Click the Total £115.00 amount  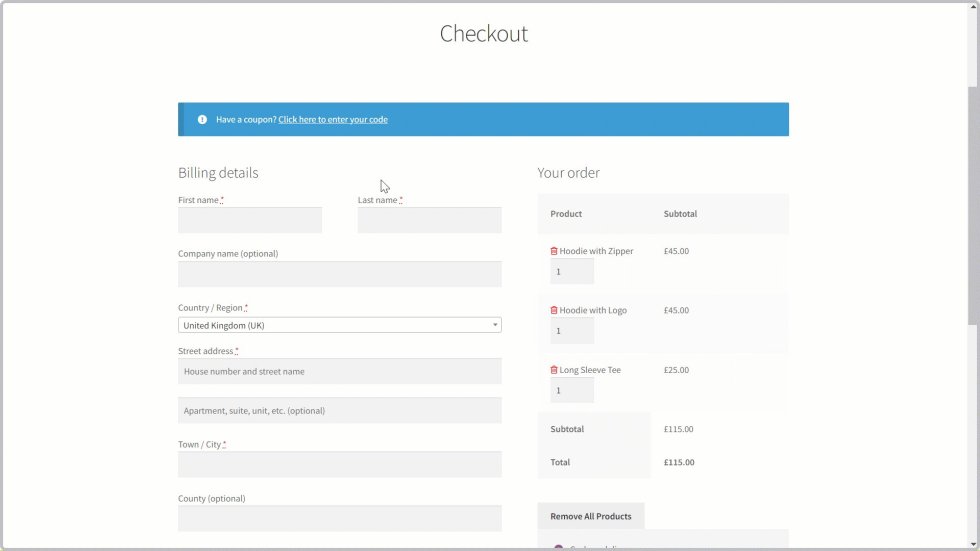click(679, 462)
